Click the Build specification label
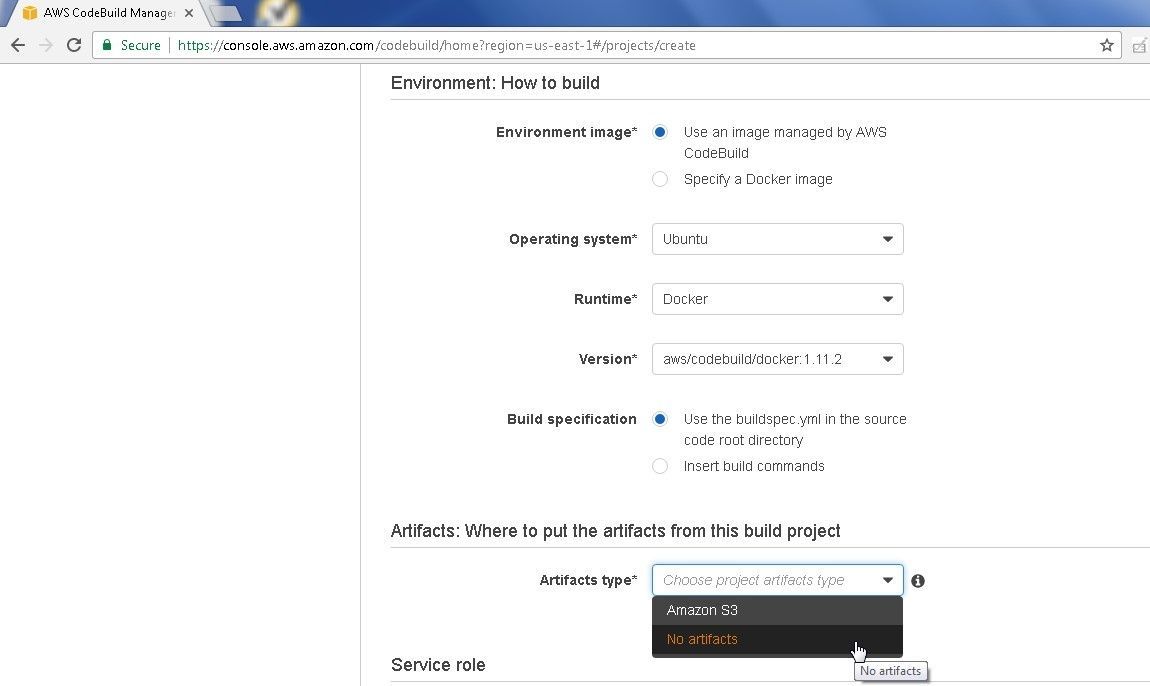 tap(571, 419)
